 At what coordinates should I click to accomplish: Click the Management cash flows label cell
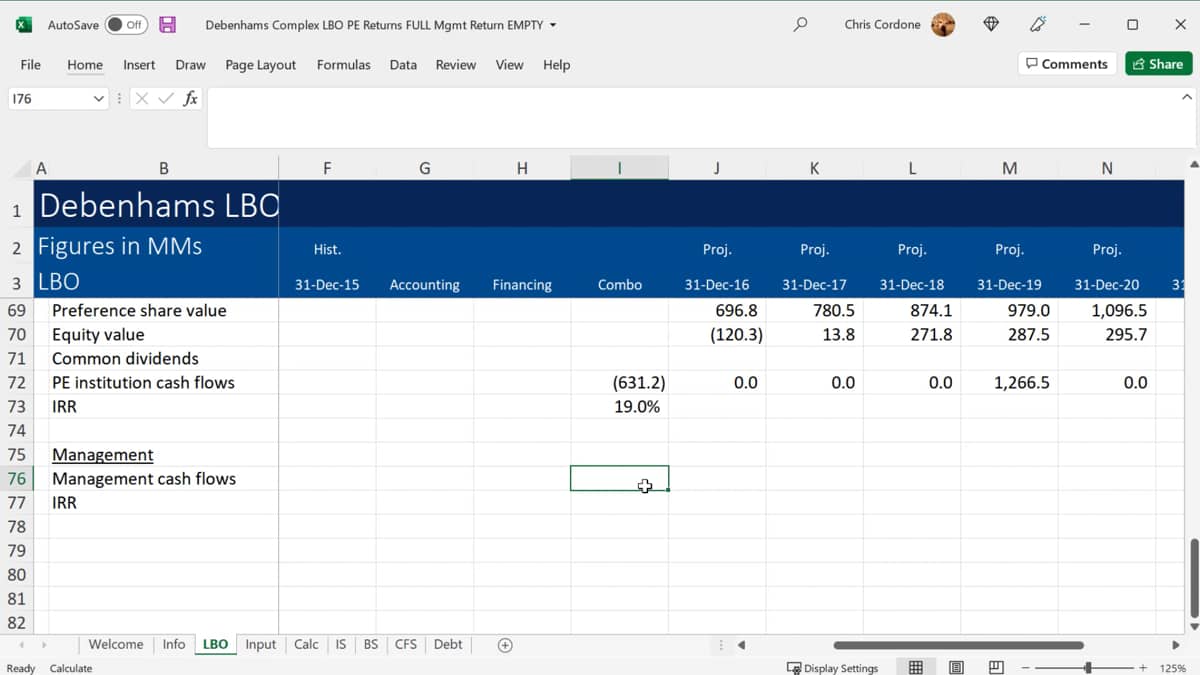pyautogui.click(x=163, y=478)
